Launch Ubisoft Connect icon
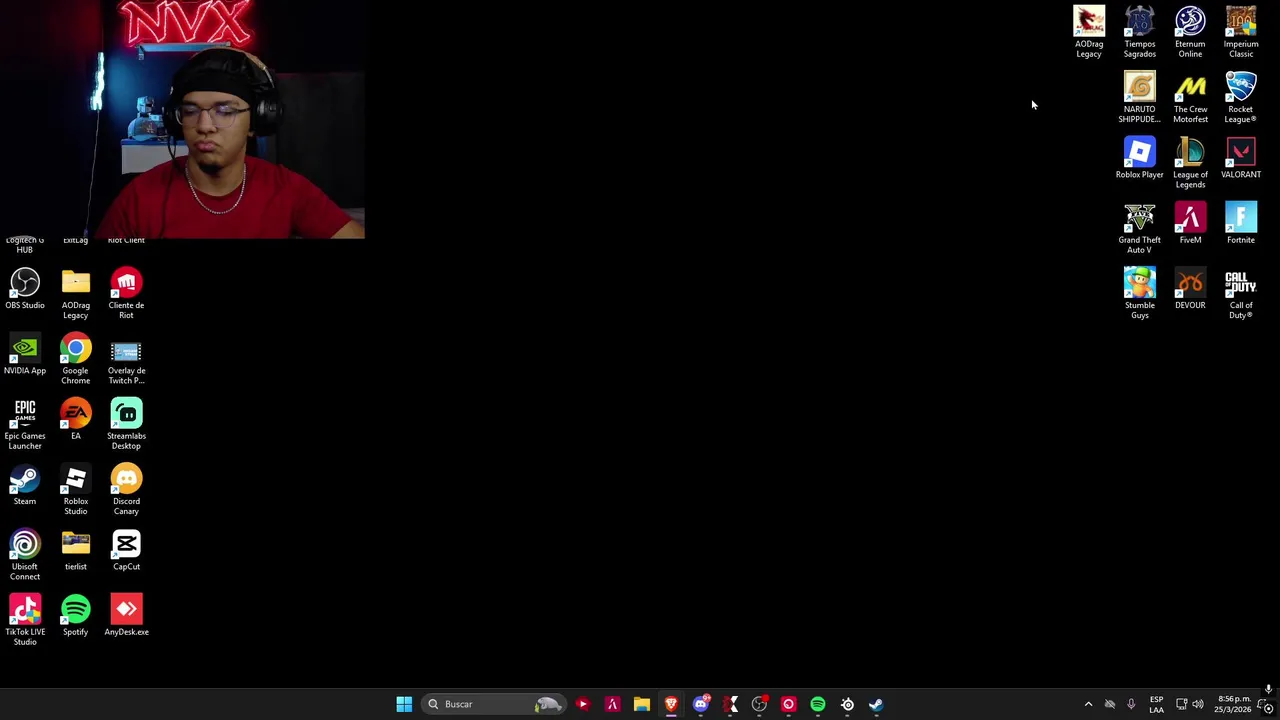 [x=25, y=554]
